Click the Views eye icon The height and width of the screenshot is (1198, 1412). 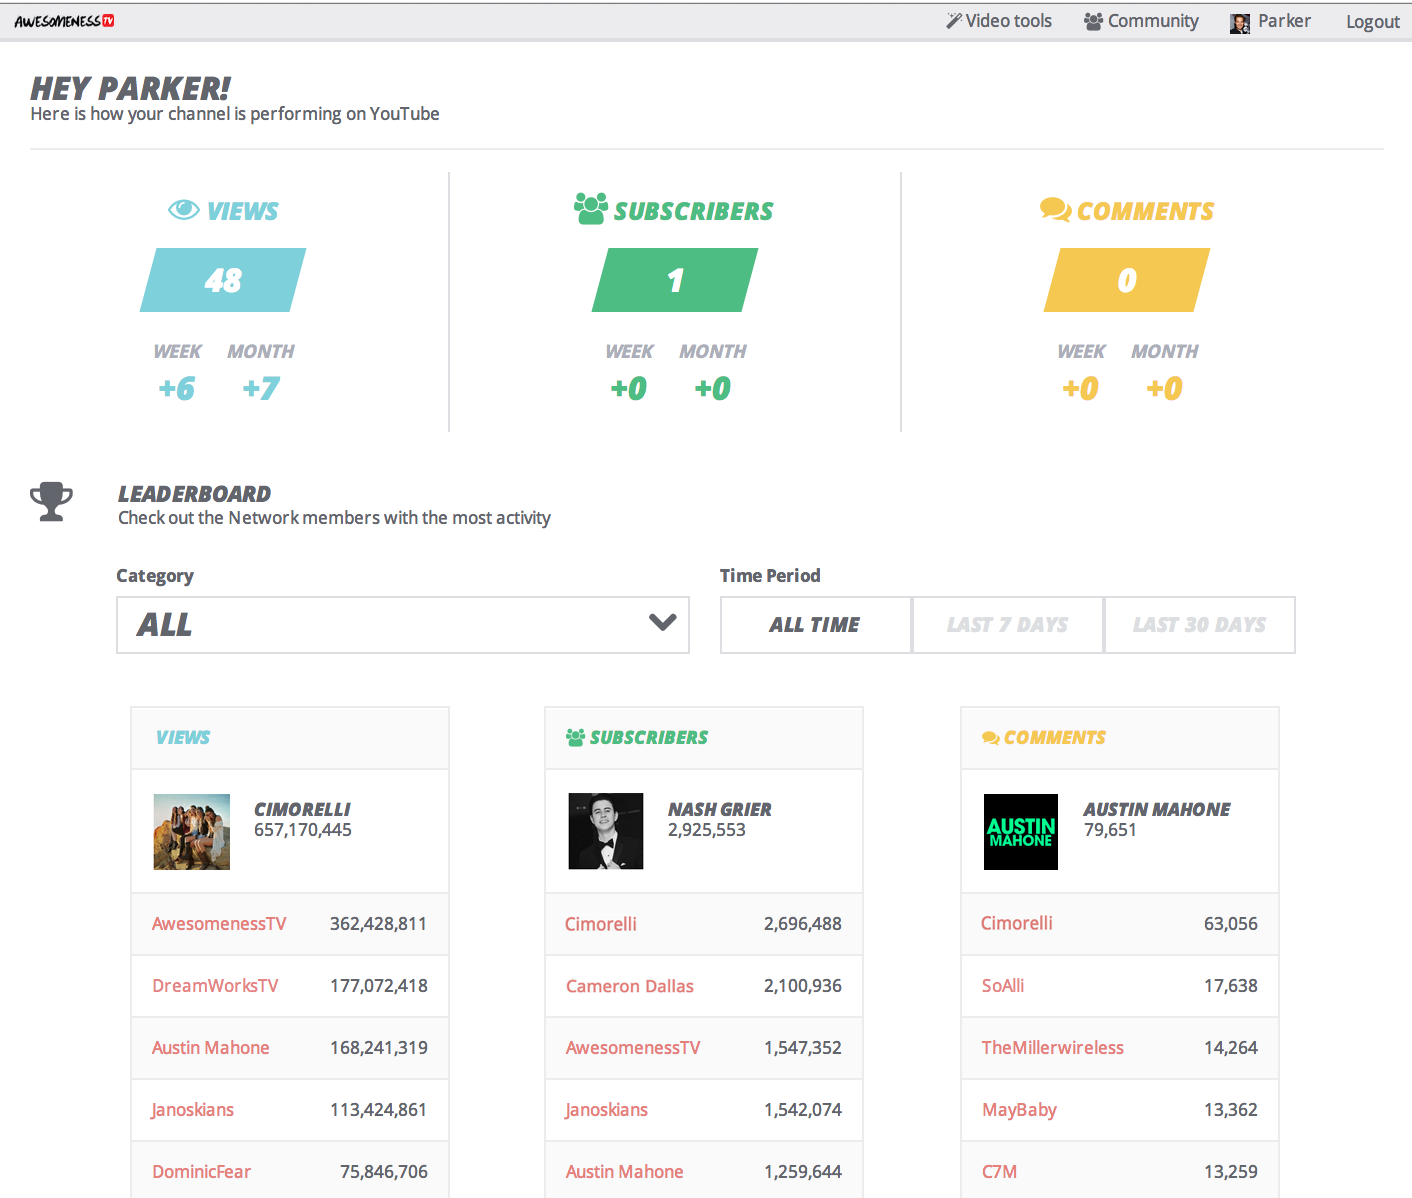pyautogui.click(x=184, y=210)
